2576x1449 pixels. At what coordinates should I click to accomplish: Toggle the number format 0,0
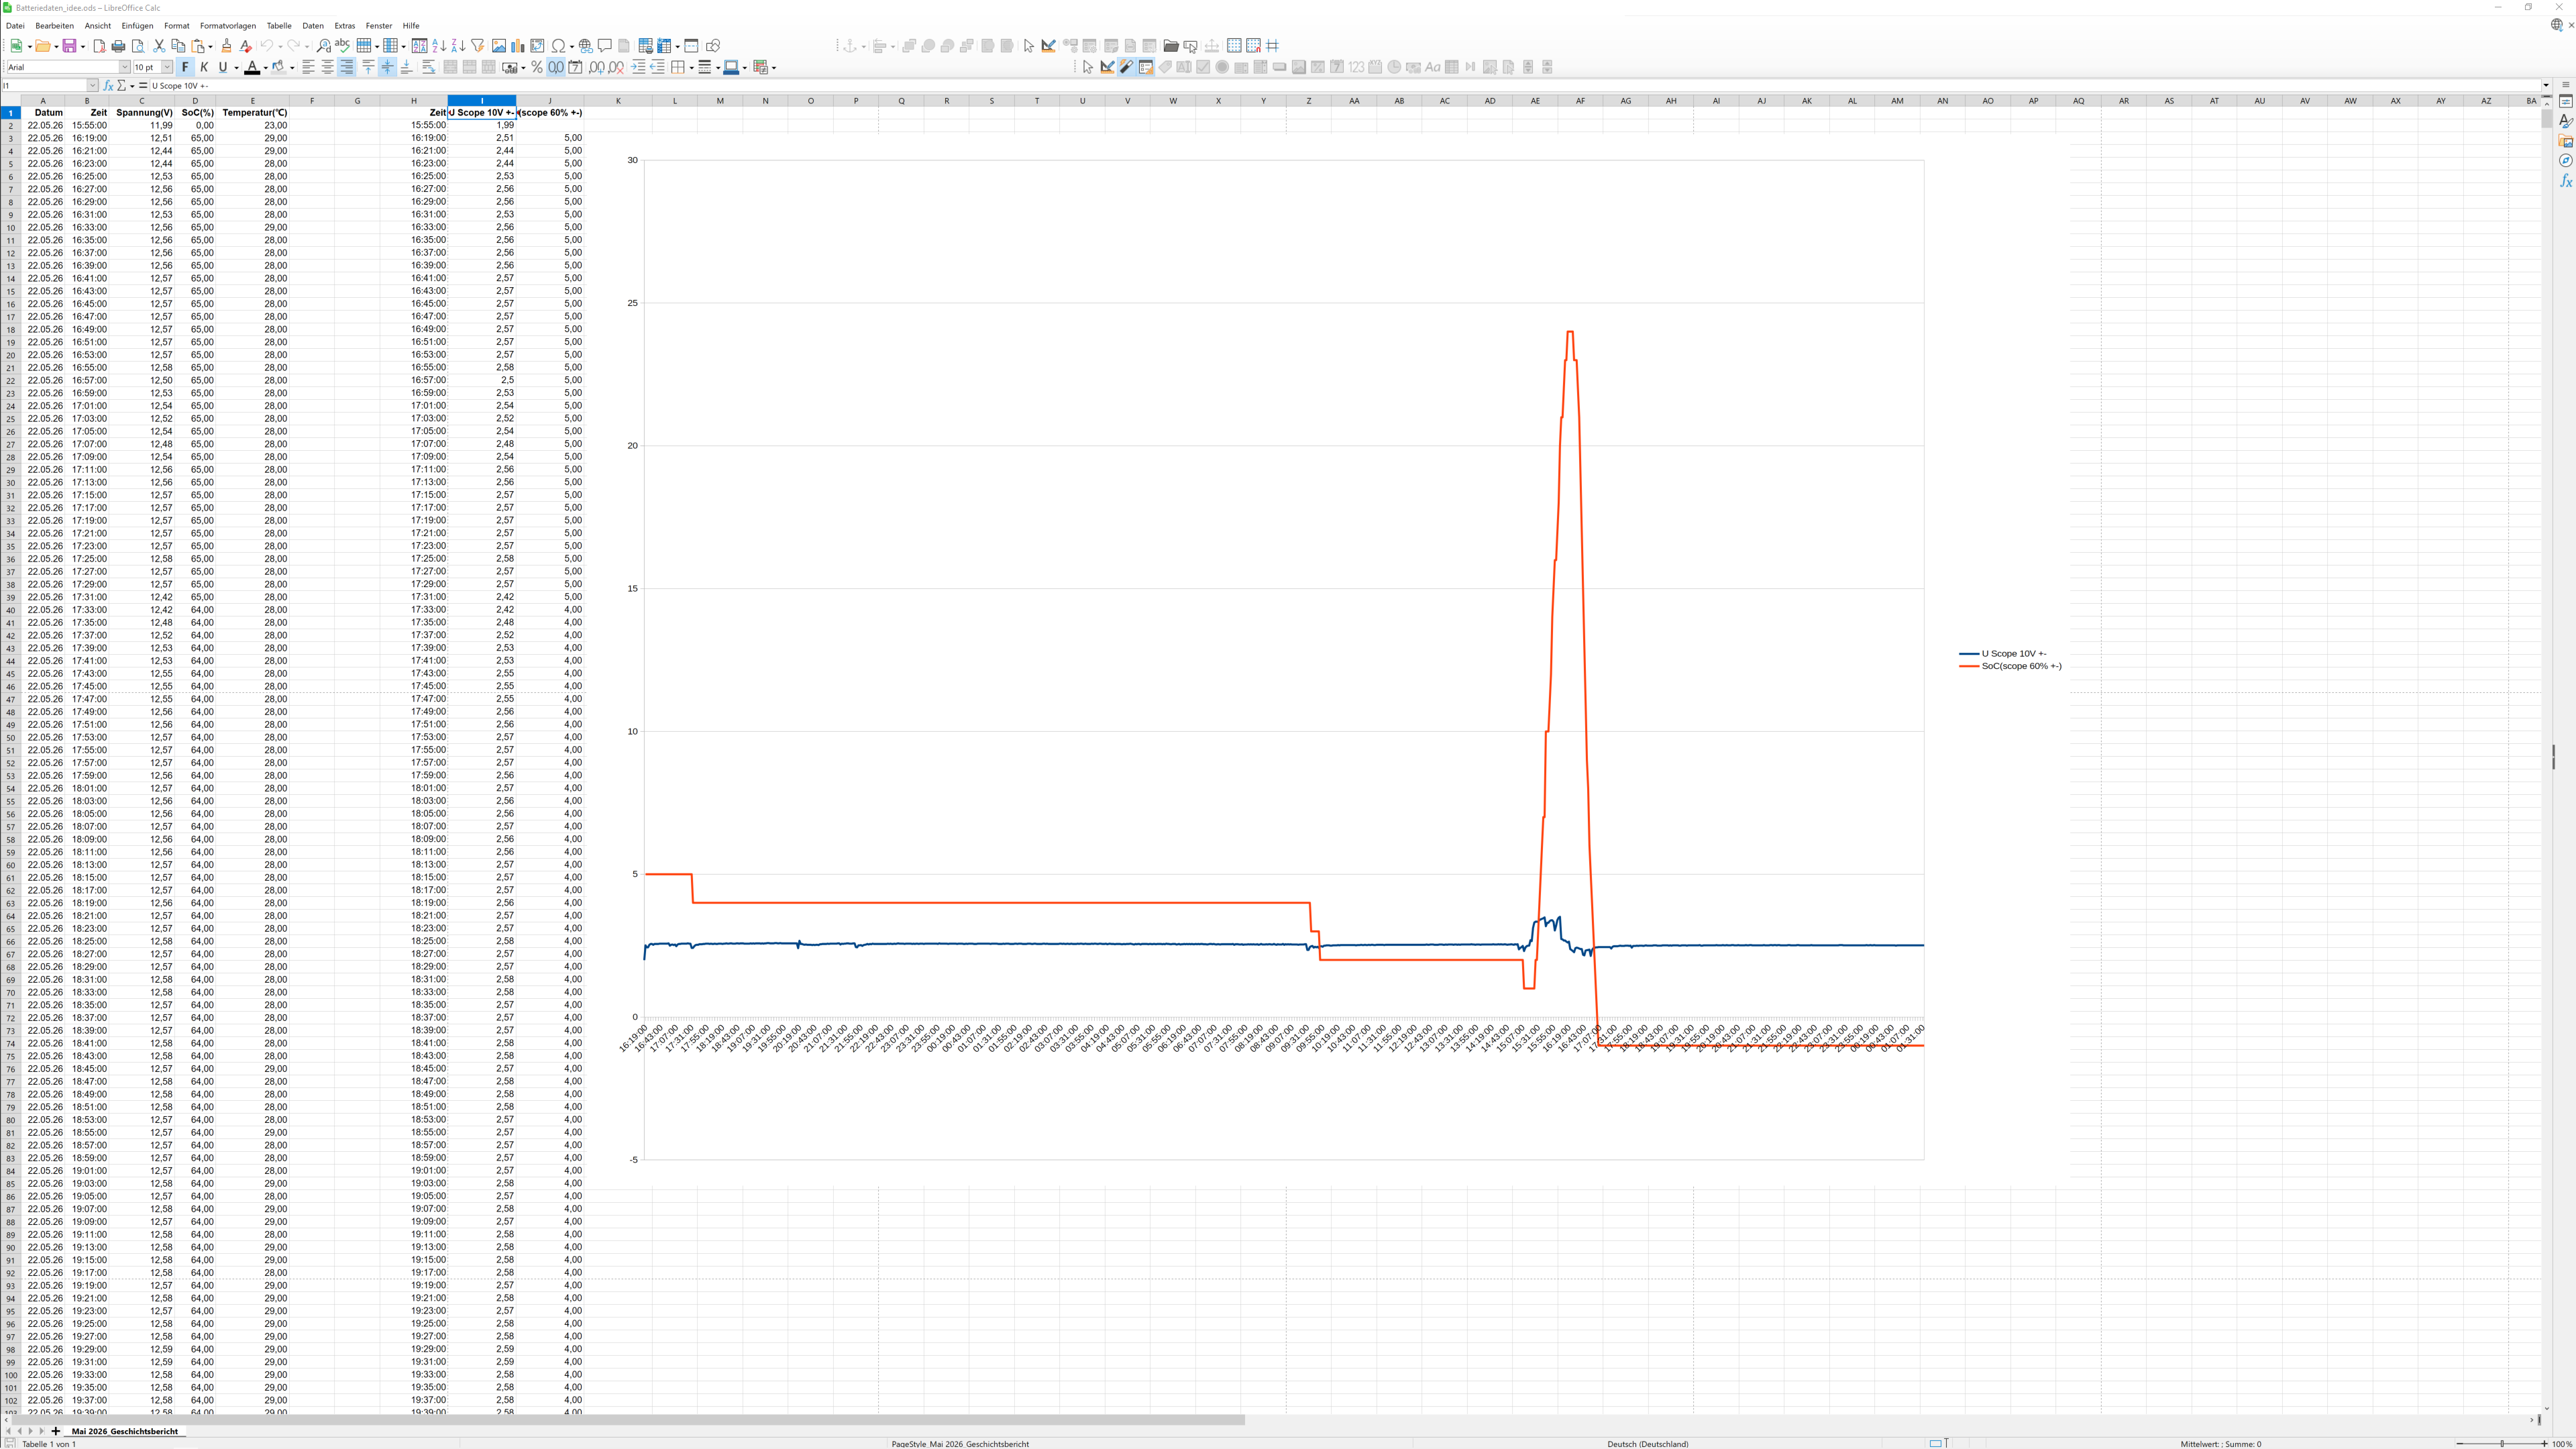pos(556,67)
